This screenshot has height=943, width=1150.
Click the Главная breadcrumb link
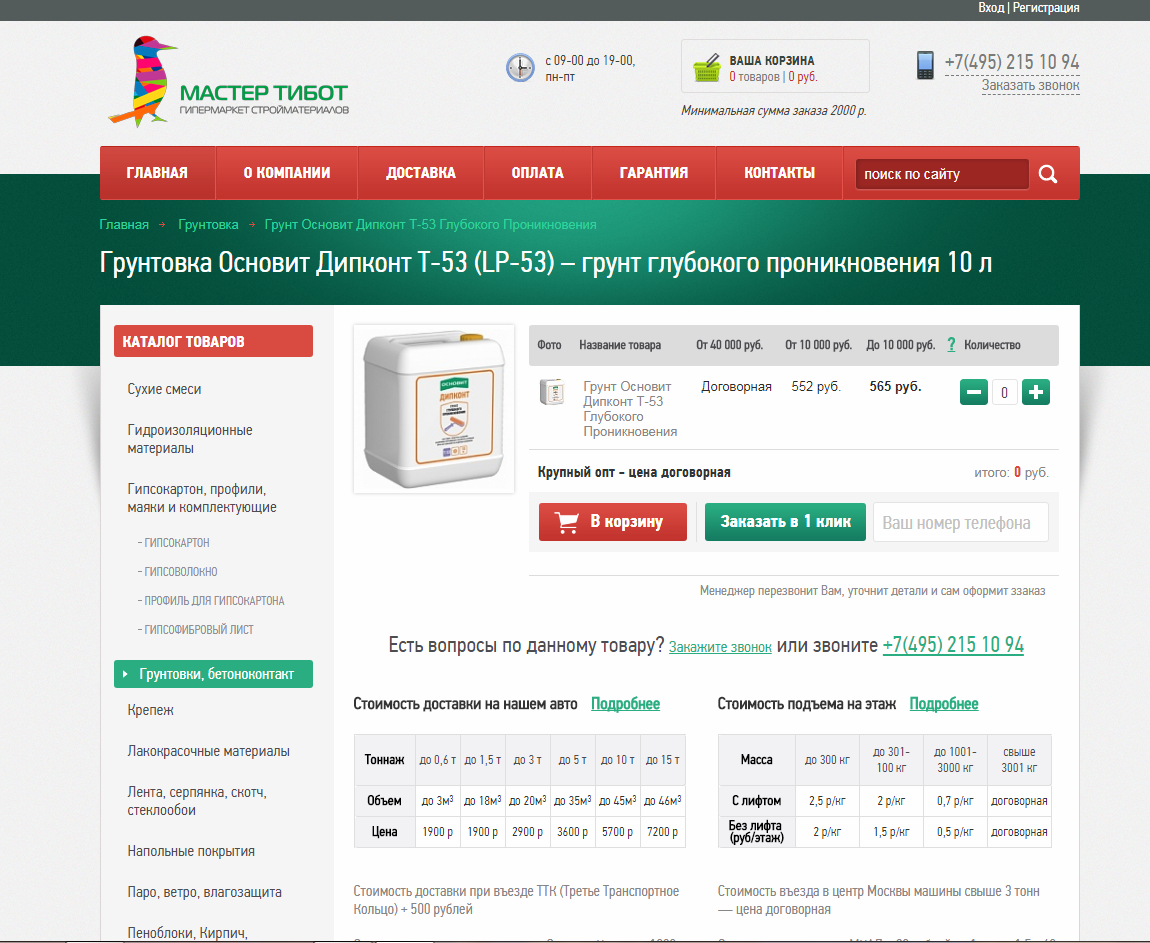pyautogui.click(x=124, y=224)
